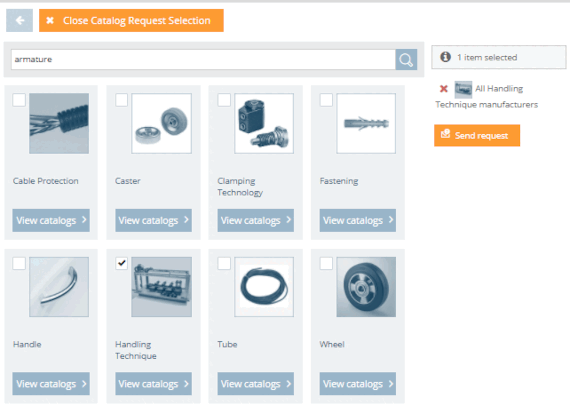Viewport: 570px width, 406px height.
Task: Check the Wheel checkbox
Action: pos(326,264)
